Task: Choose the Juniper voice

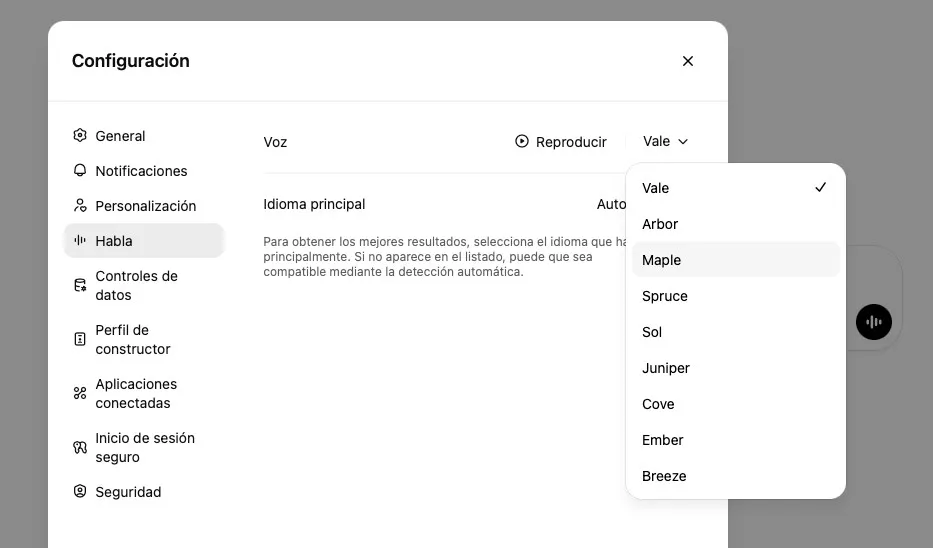Action: [736, 368]
